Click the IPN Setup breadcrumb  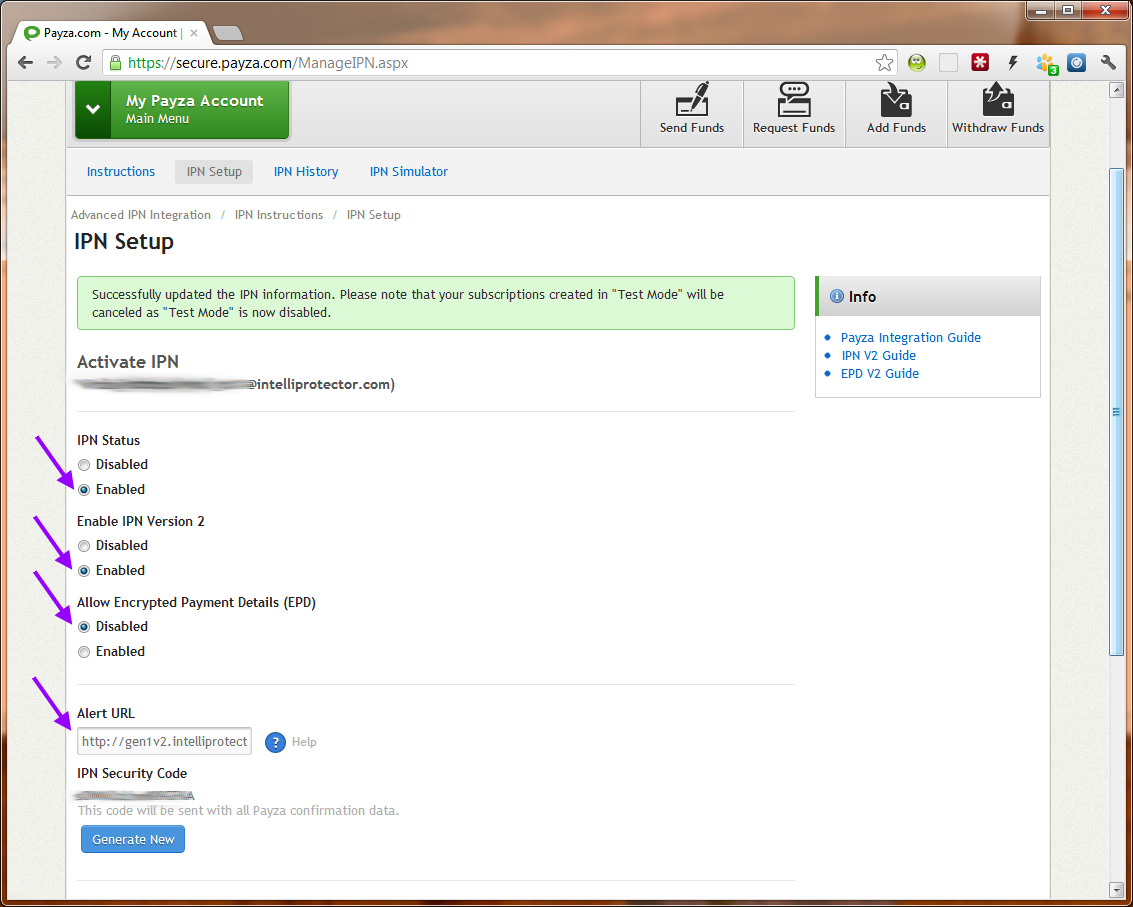coord(374,215)
